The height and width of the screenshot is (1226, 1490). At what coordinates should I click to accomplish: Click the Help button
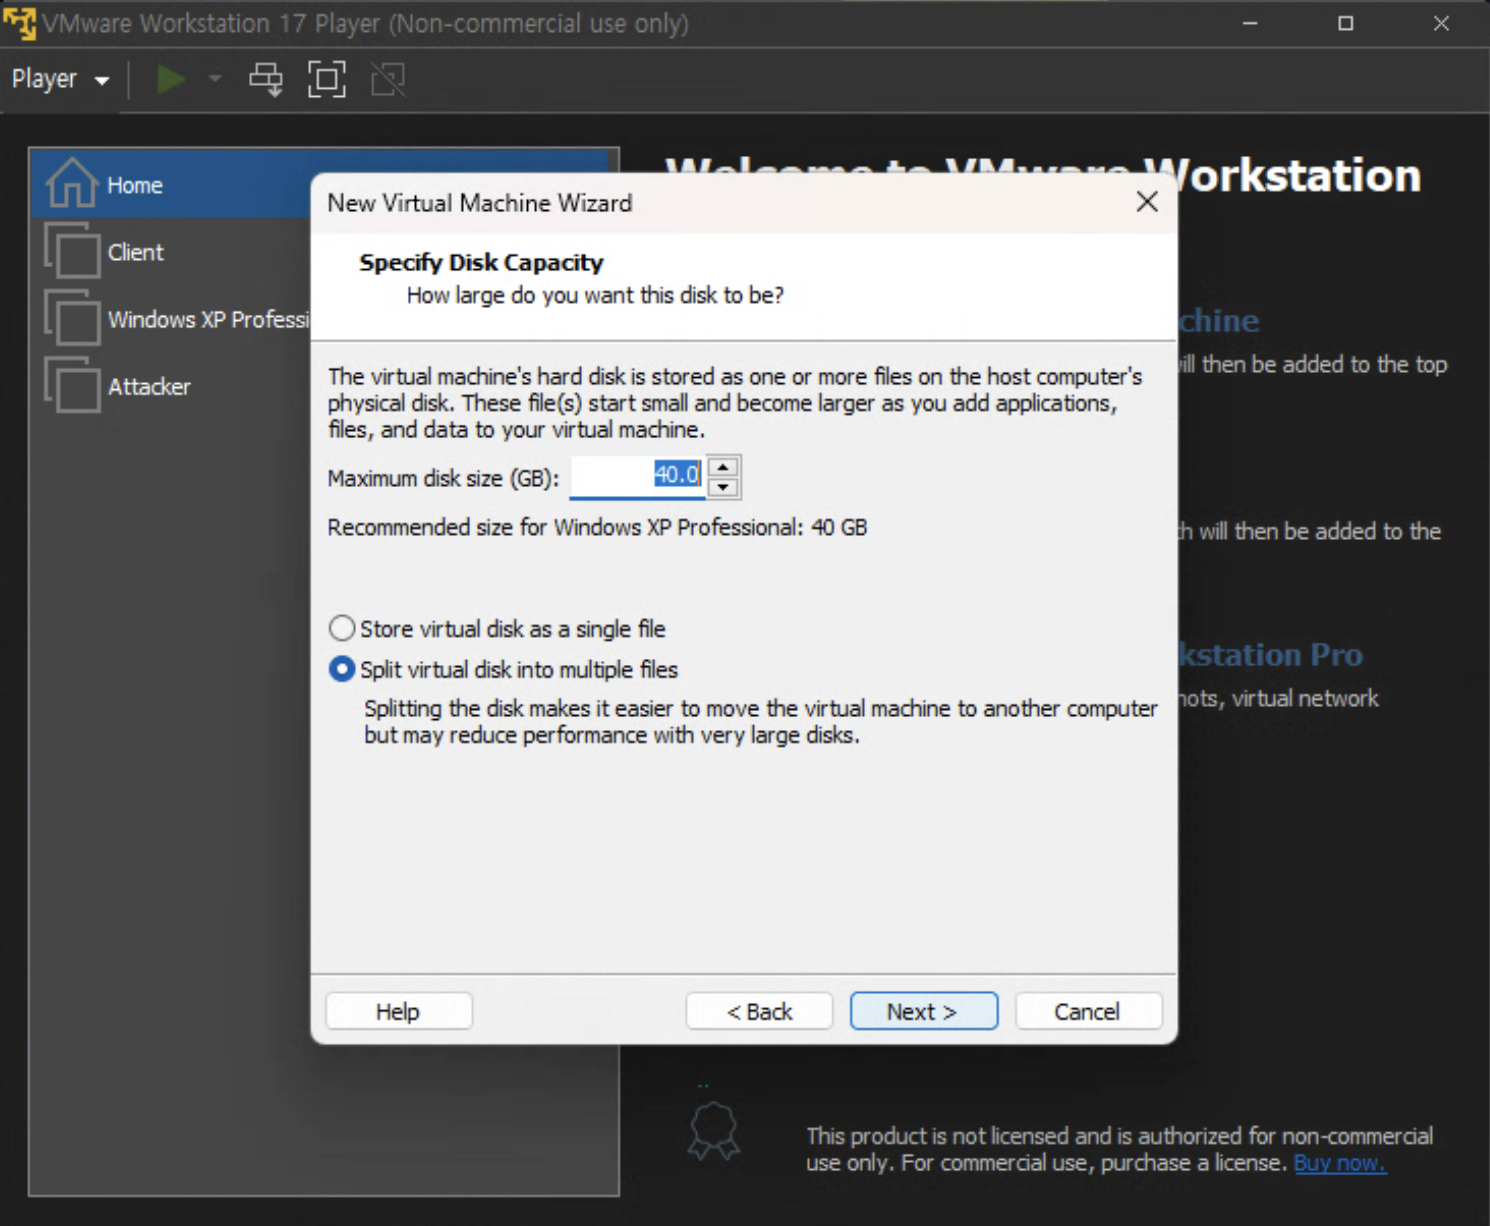pyautogui.click(x=398, y=1011)
